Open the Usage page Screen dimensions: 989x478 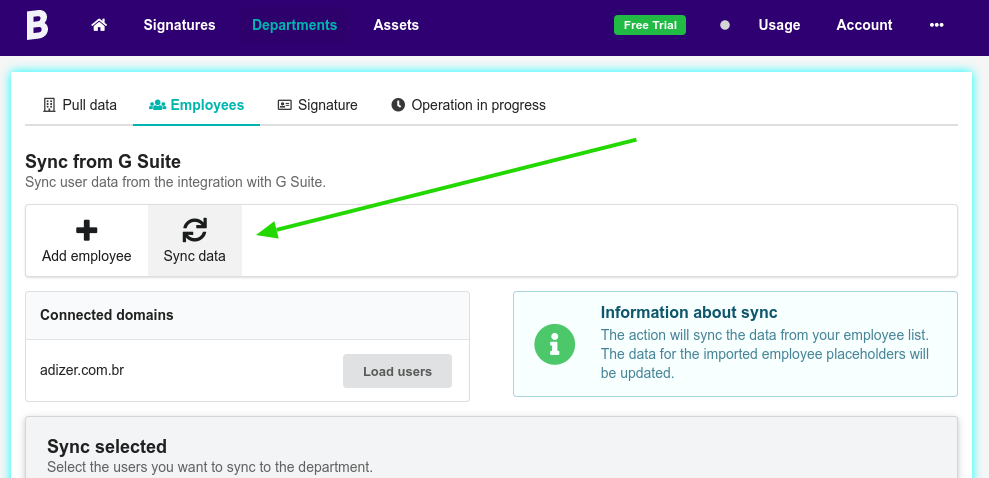[779, 25]
